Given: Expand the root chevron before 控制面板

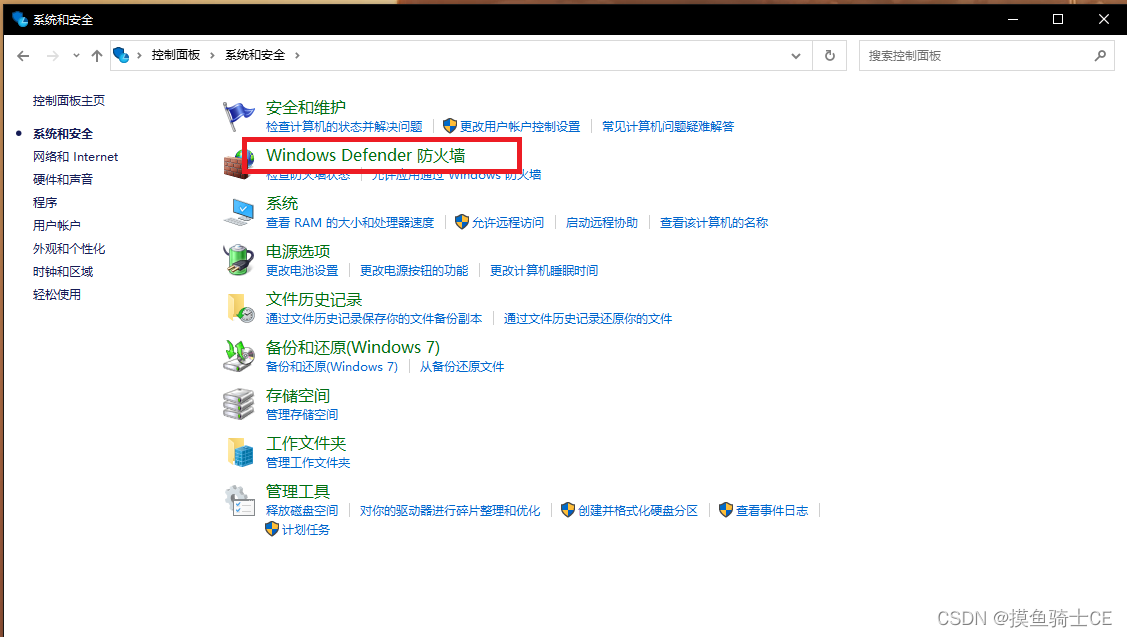Looking at the screenshot, I should pyautogui.click(x=139, y=55).
